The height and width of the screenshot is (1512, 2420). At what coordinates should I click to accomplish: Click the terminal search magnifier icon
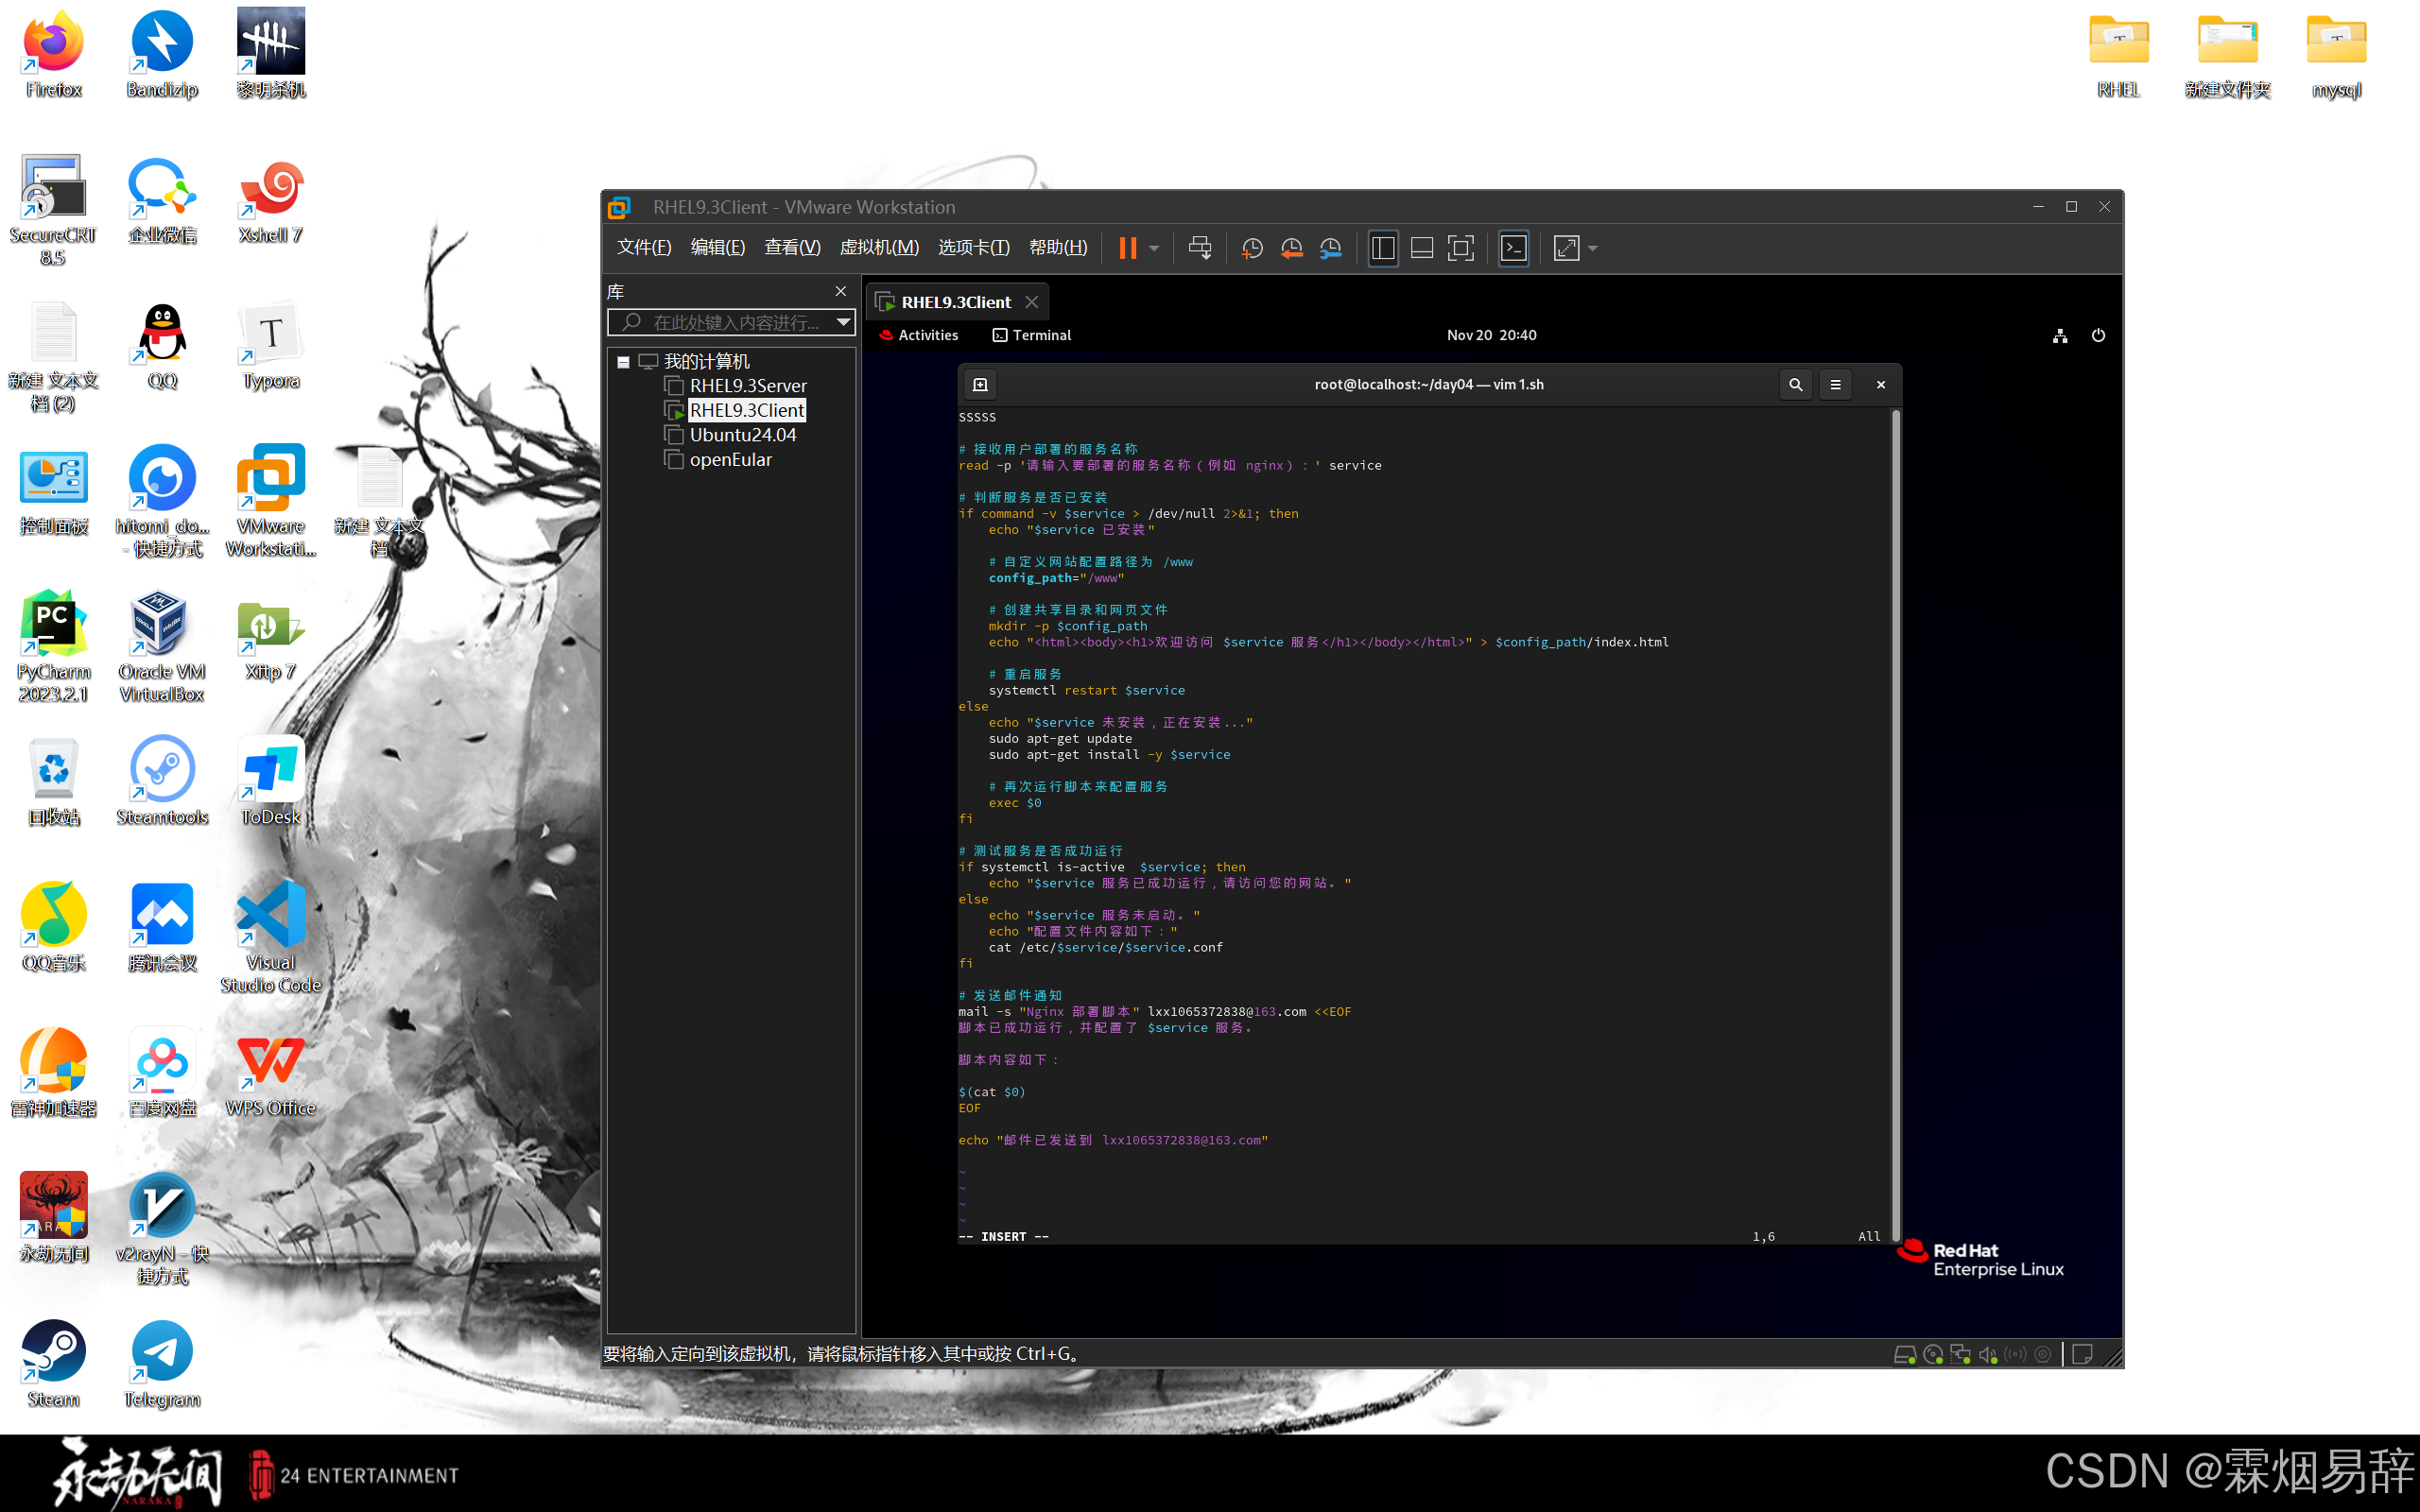(x=1795, y=384)
